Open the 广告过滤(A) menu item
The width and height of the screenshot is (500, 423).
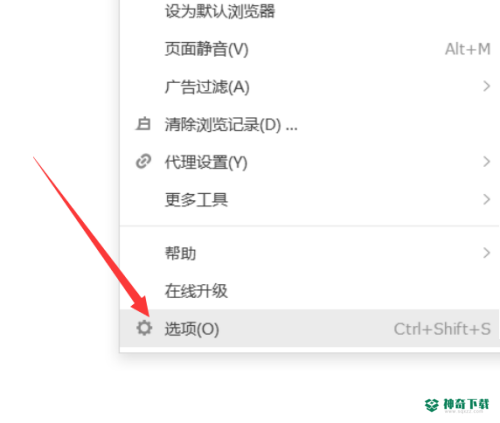310,87
